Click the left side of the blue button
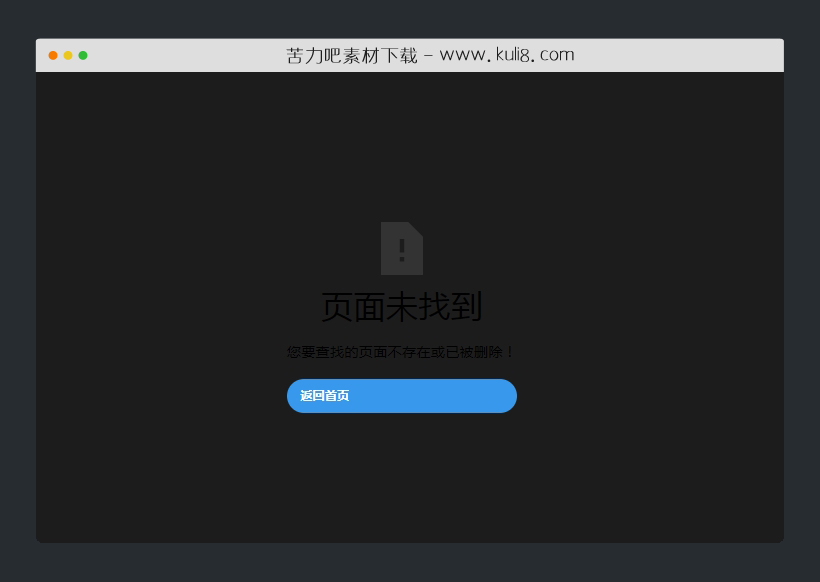This screenshot has height=582, width=820. click(x=310, y=396)
